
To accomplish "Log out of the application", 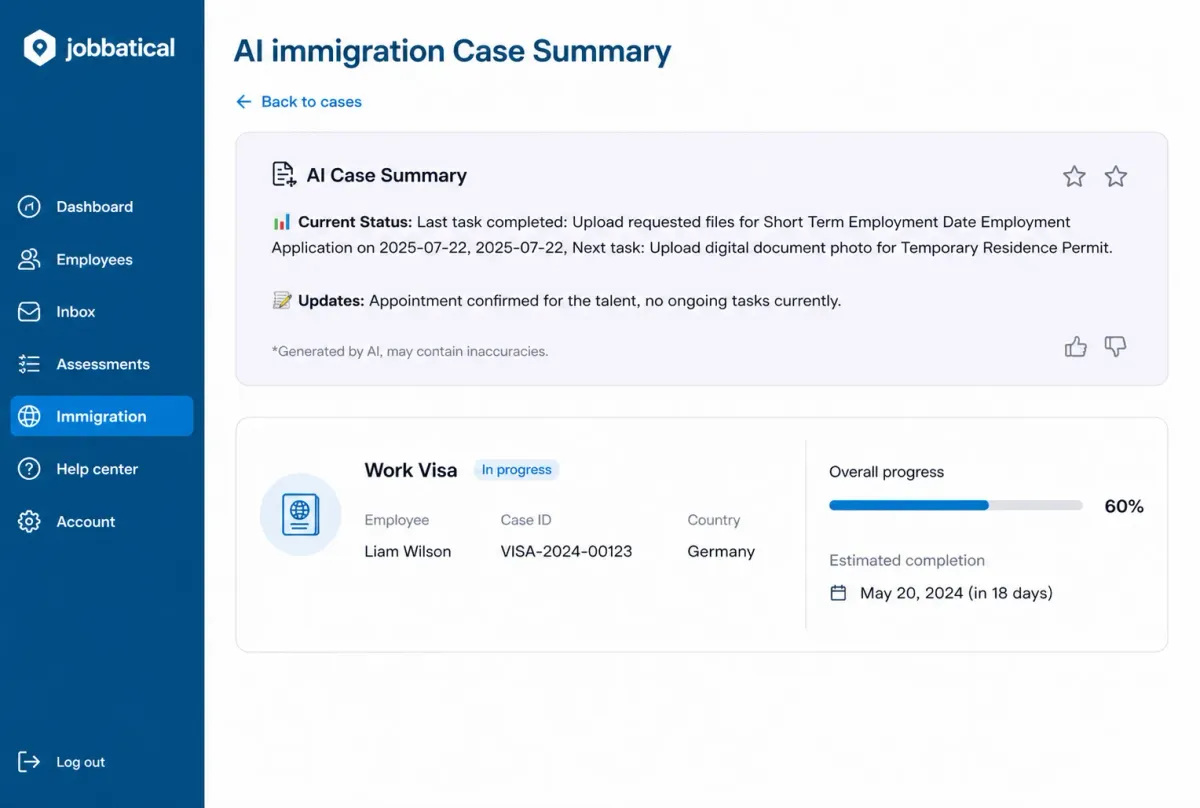I will (x=62, y=762).
